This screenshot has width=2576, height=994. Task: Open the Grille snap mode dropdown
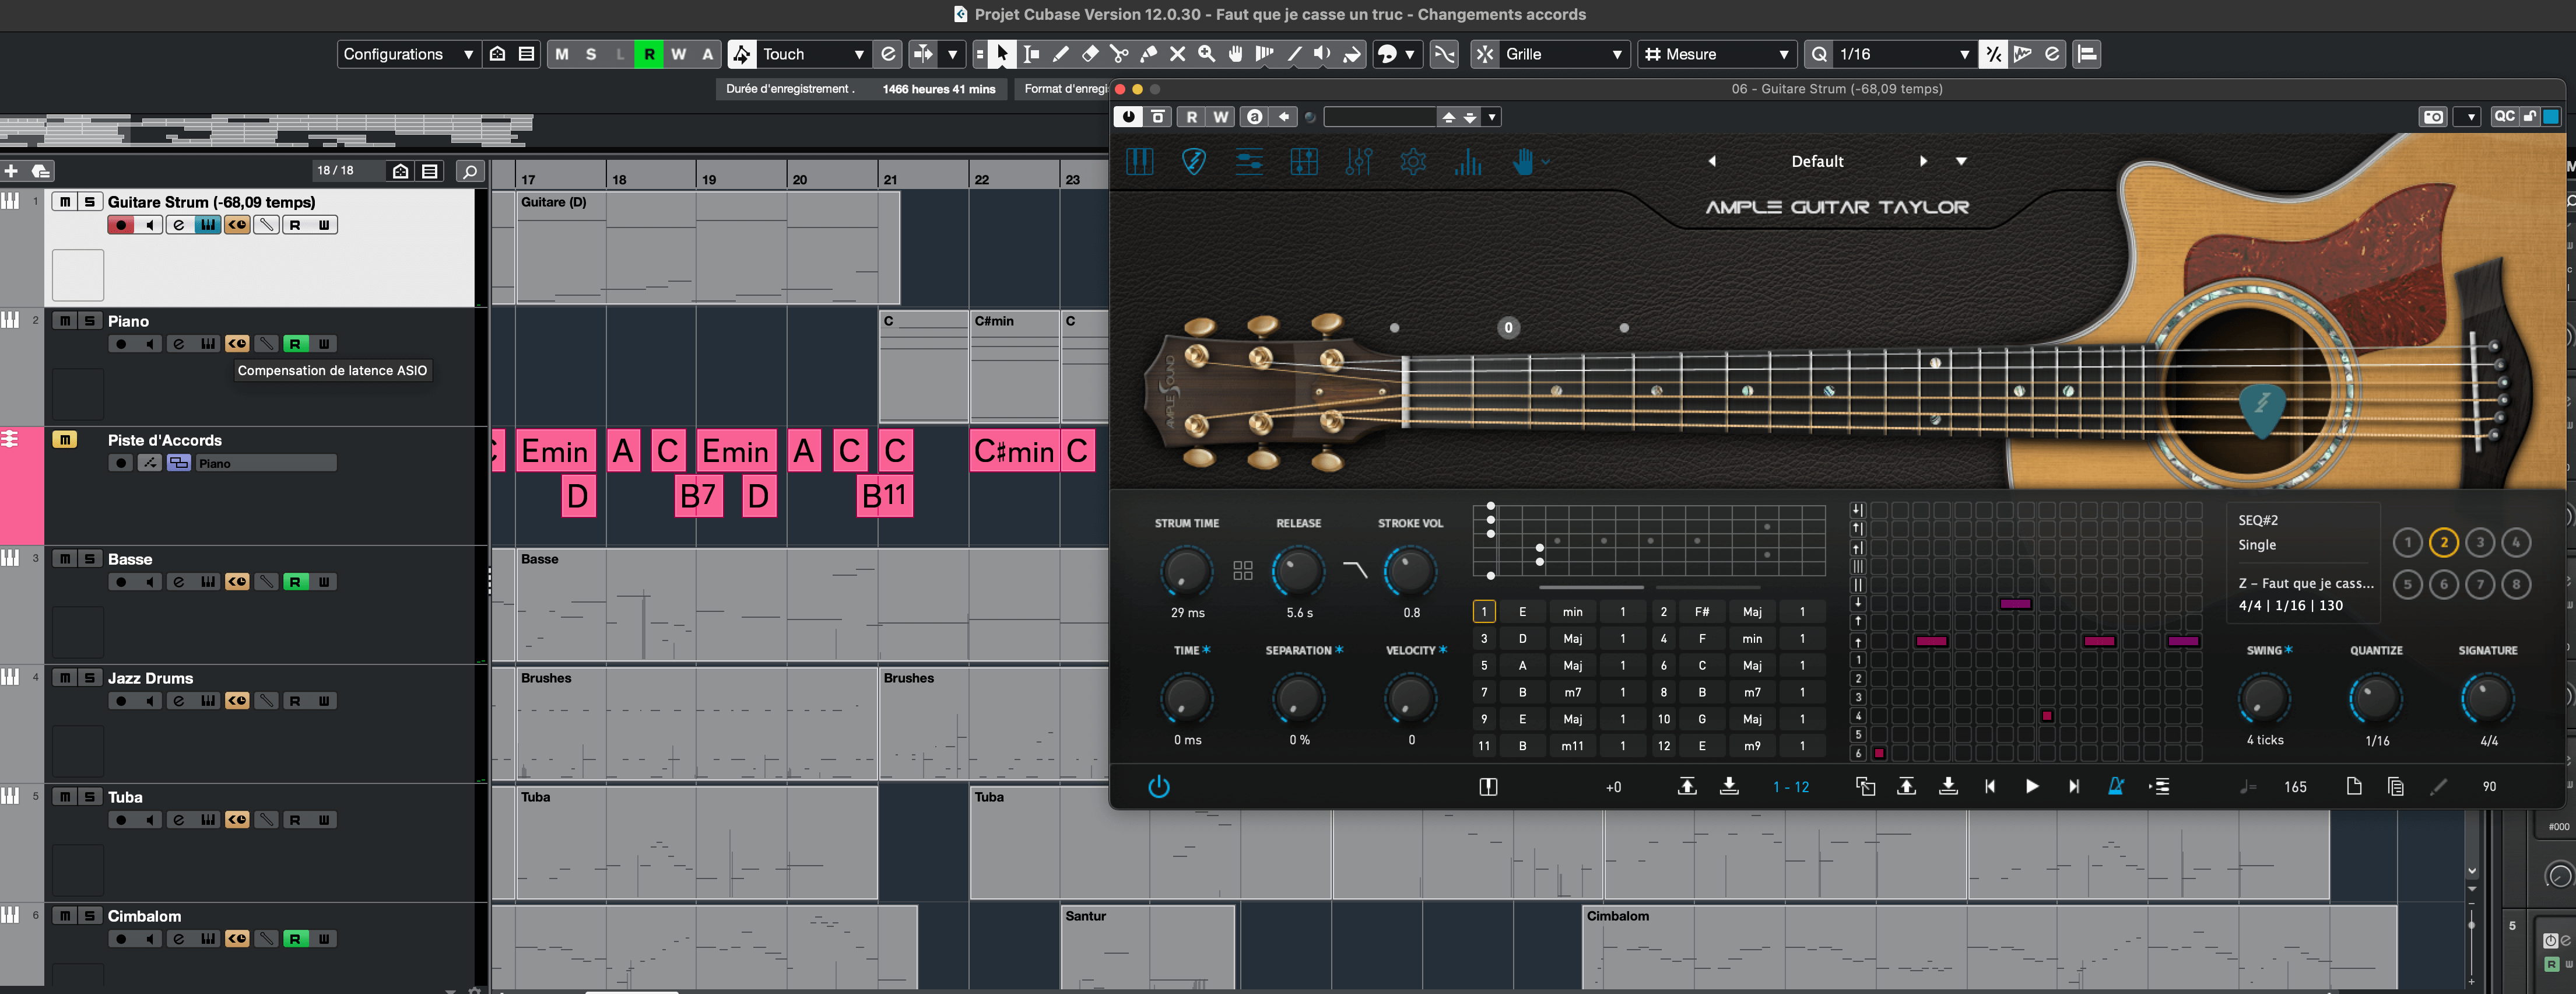(x=1550, y=54)
